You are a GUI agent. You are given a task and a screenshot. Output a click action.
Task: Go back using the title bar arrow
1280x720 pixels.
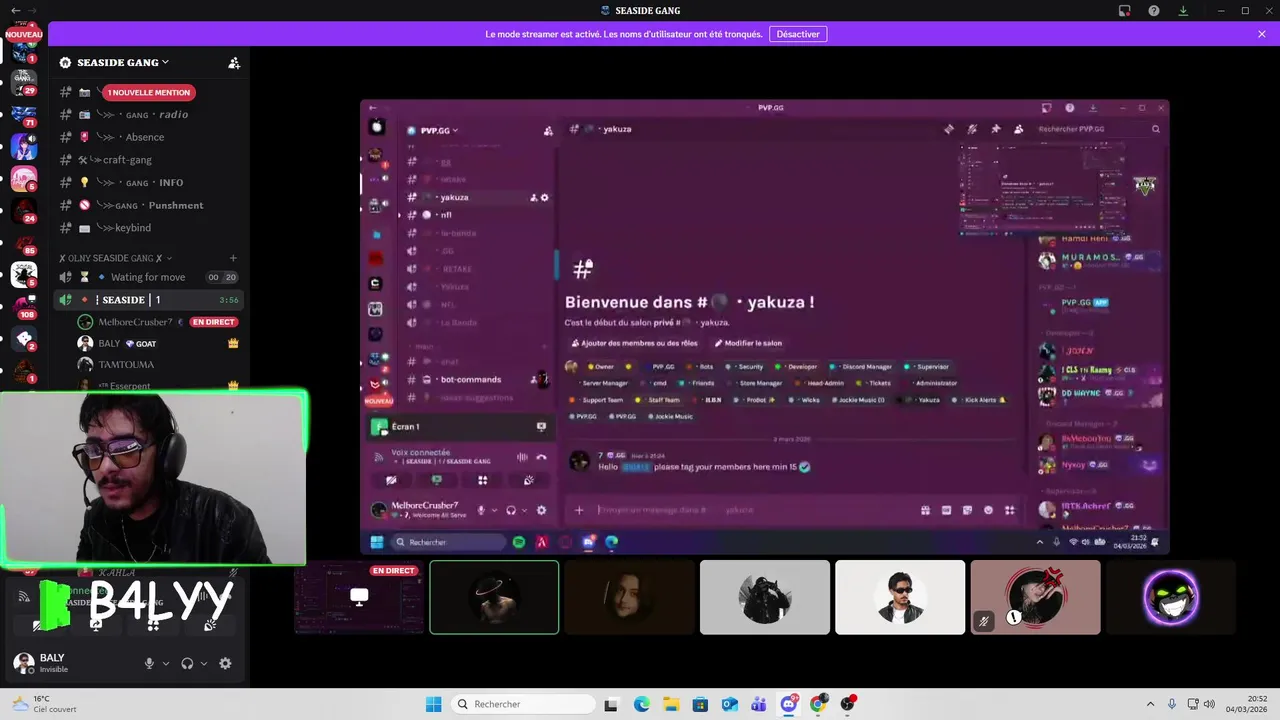15,11
